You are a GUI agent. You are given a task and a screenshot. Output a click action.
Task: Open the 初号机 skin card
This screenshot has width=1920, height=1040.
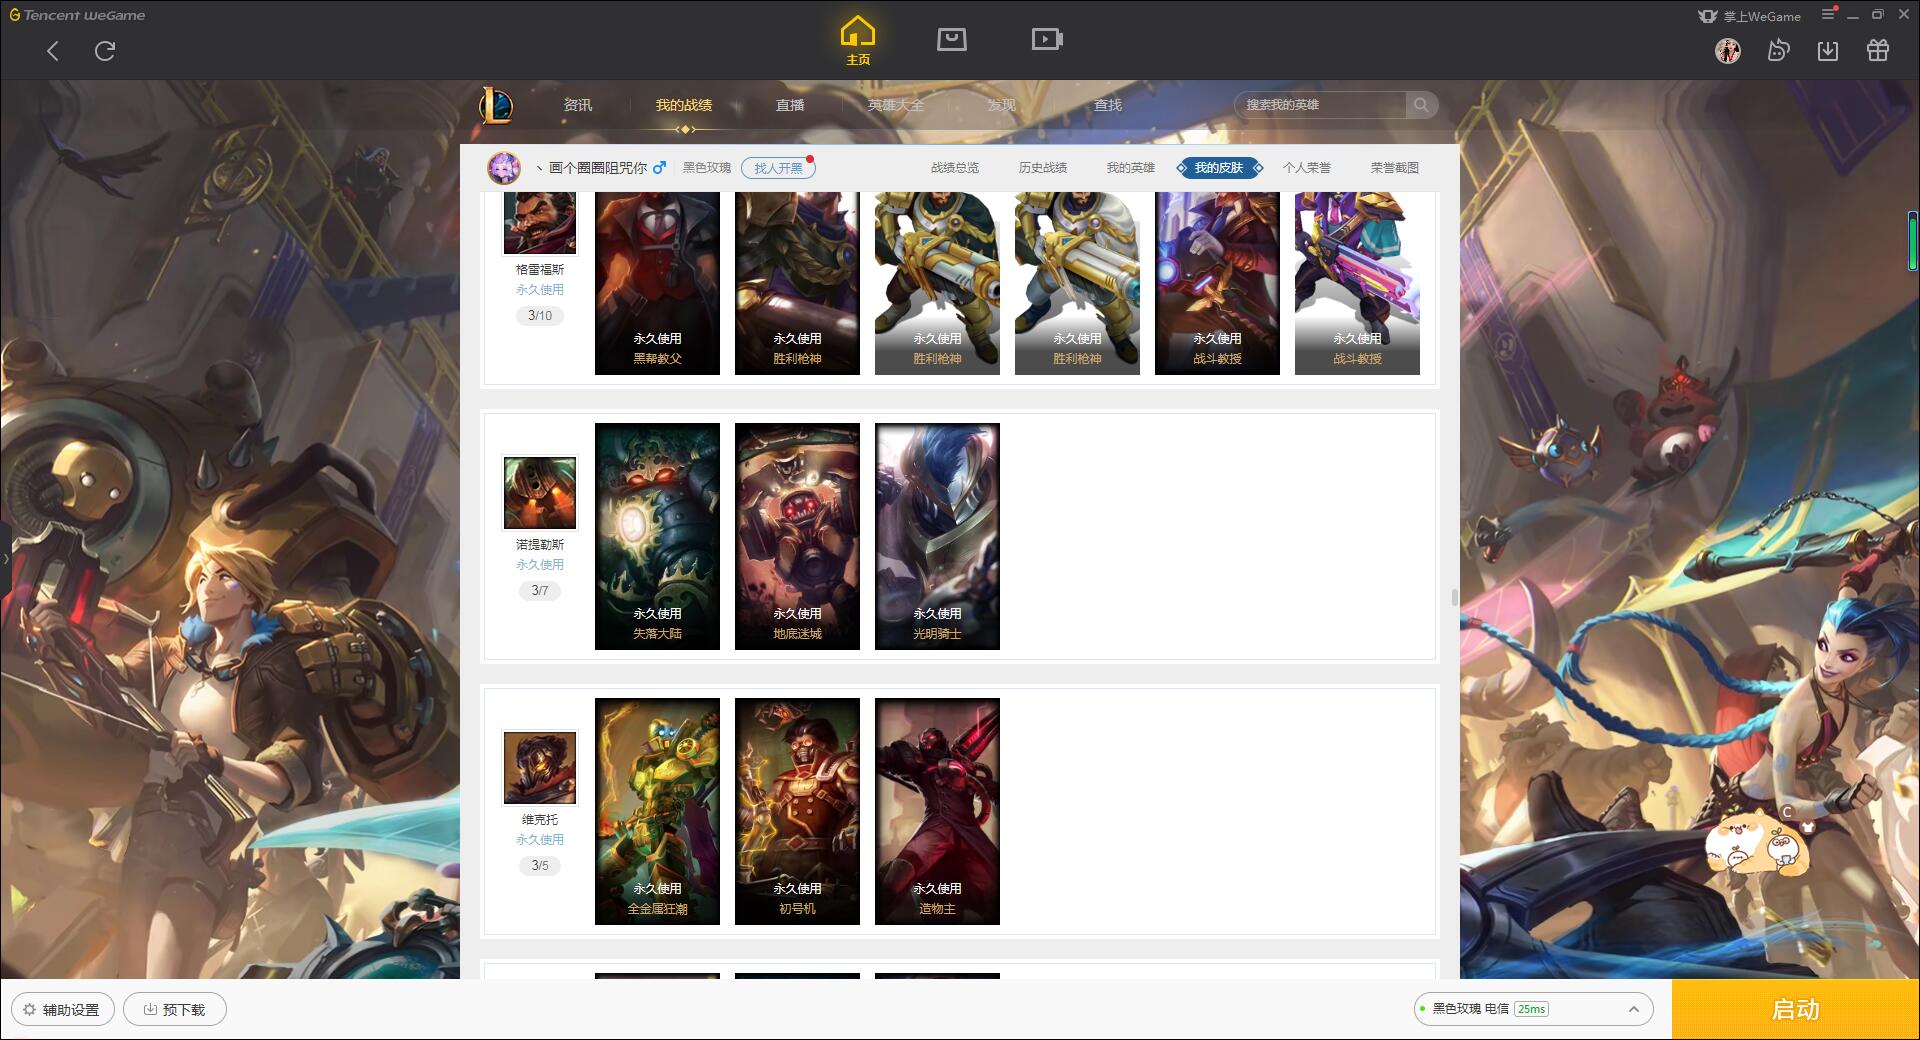click(797, 811)
